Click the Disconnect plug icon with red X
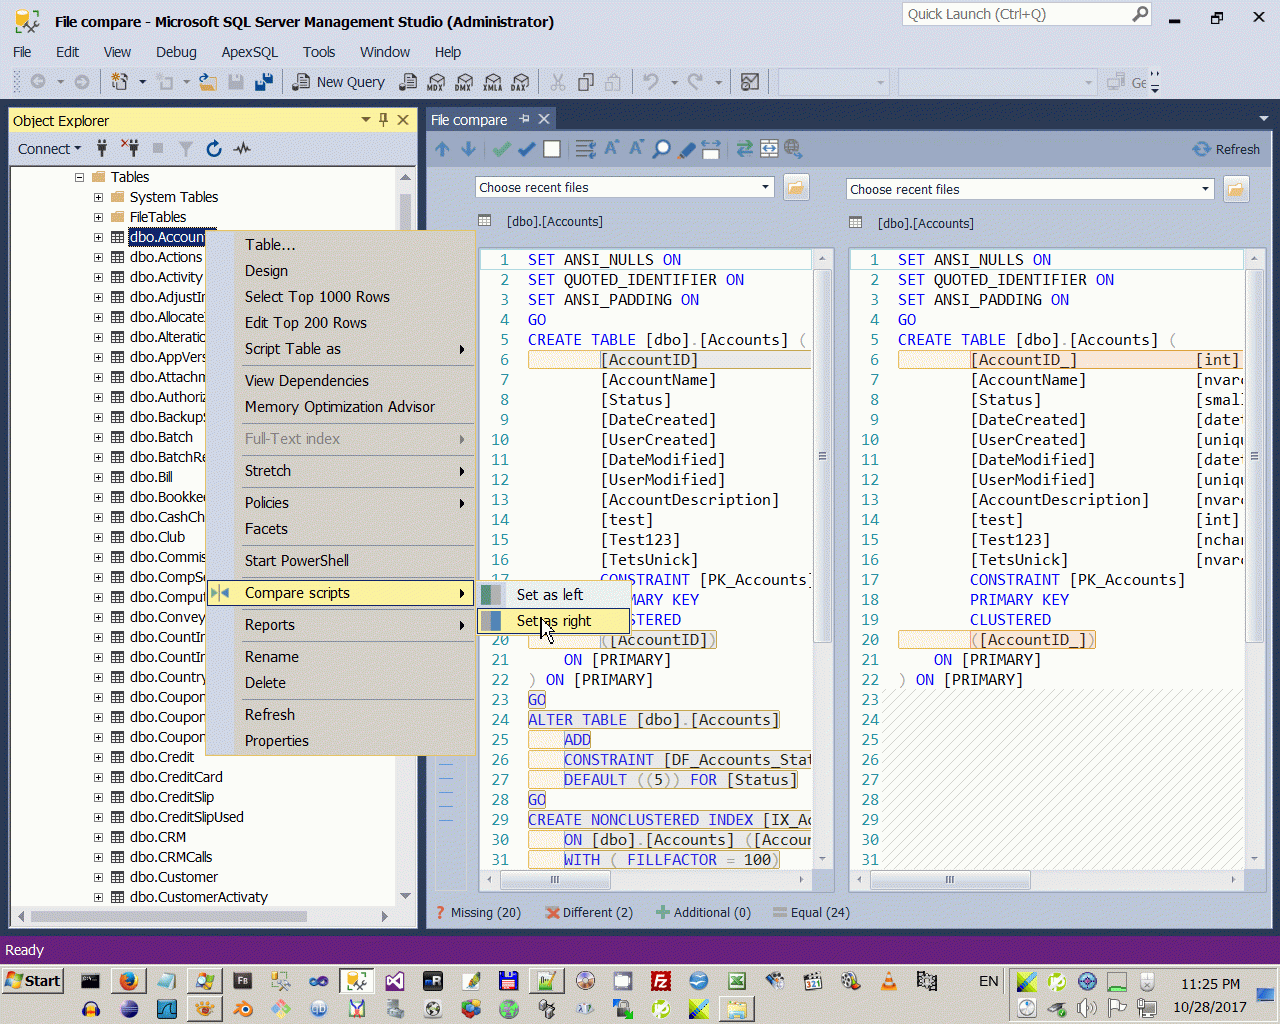 (130, 149)
